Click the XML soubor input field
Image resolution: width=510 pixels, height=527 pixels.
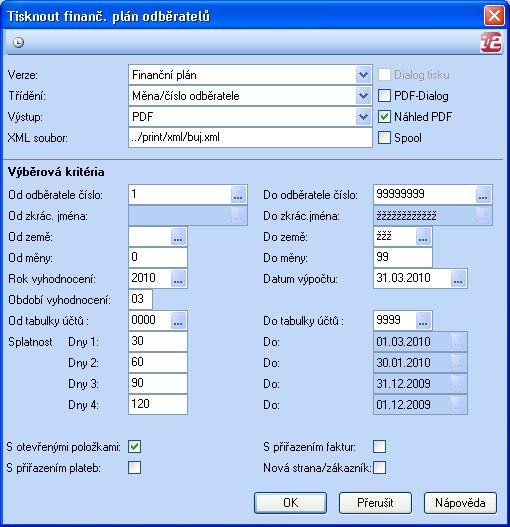250,137
